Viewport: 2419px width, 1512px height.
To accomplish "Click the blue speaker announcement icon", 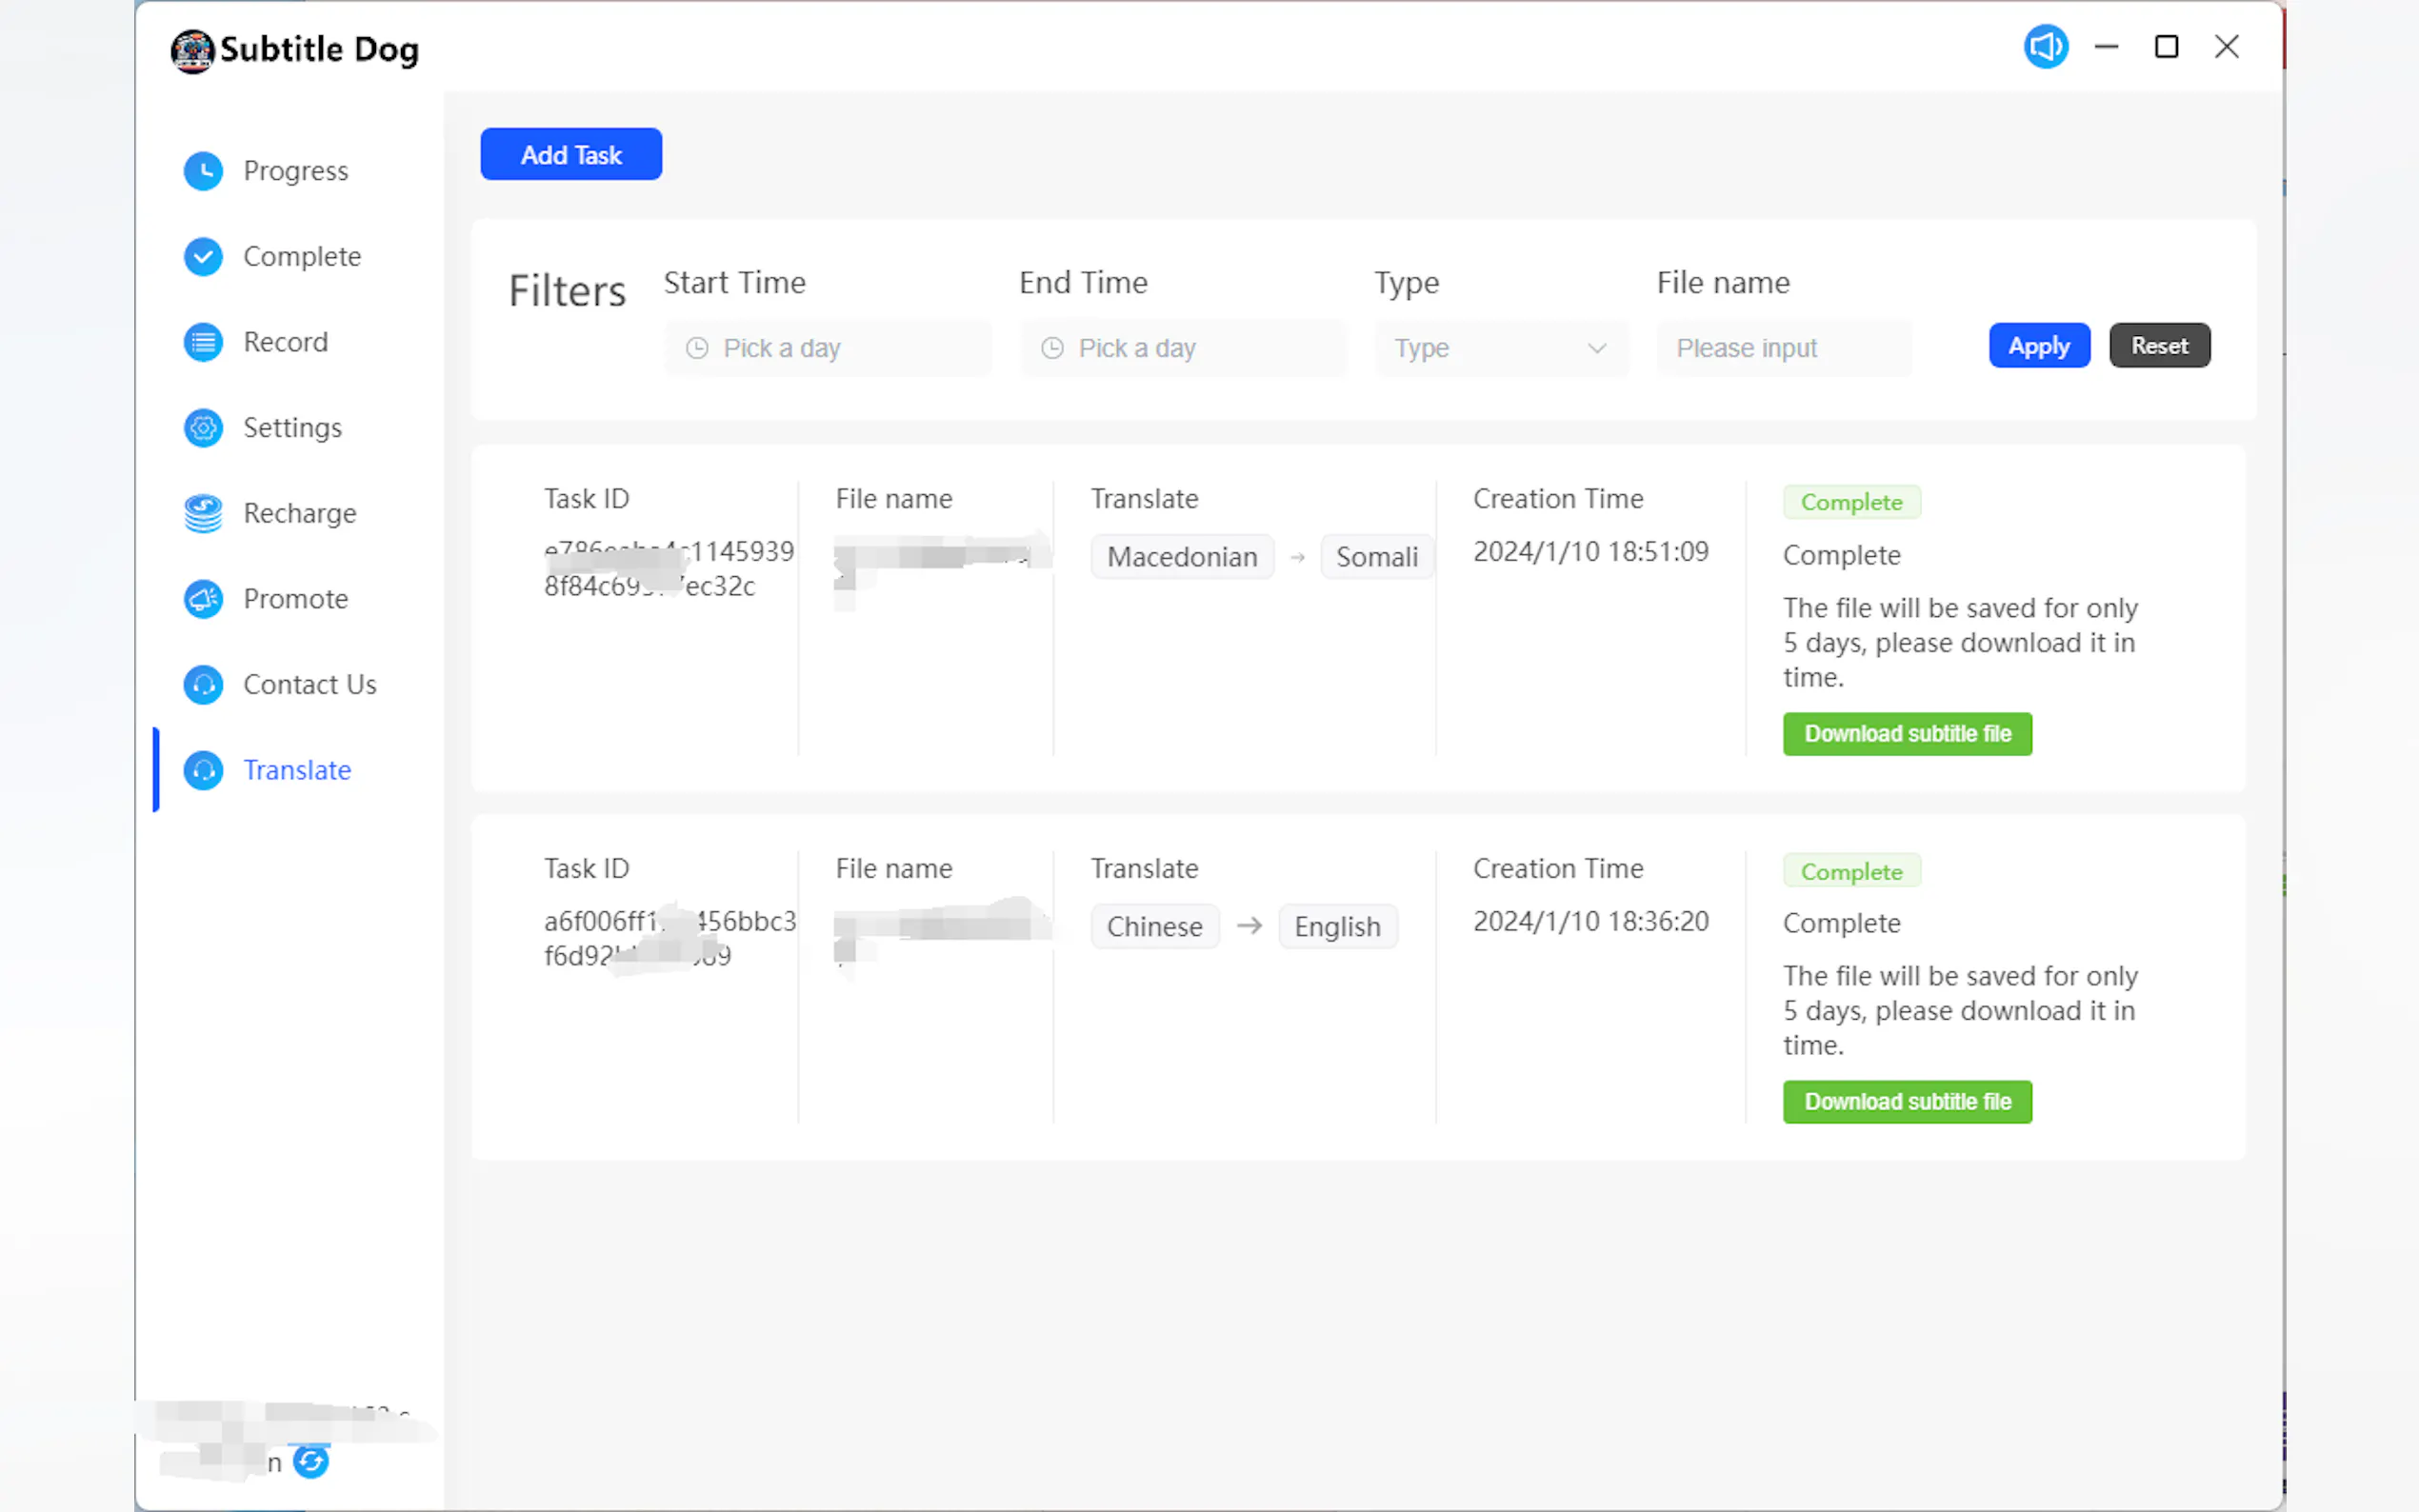I will point(2045,47).
